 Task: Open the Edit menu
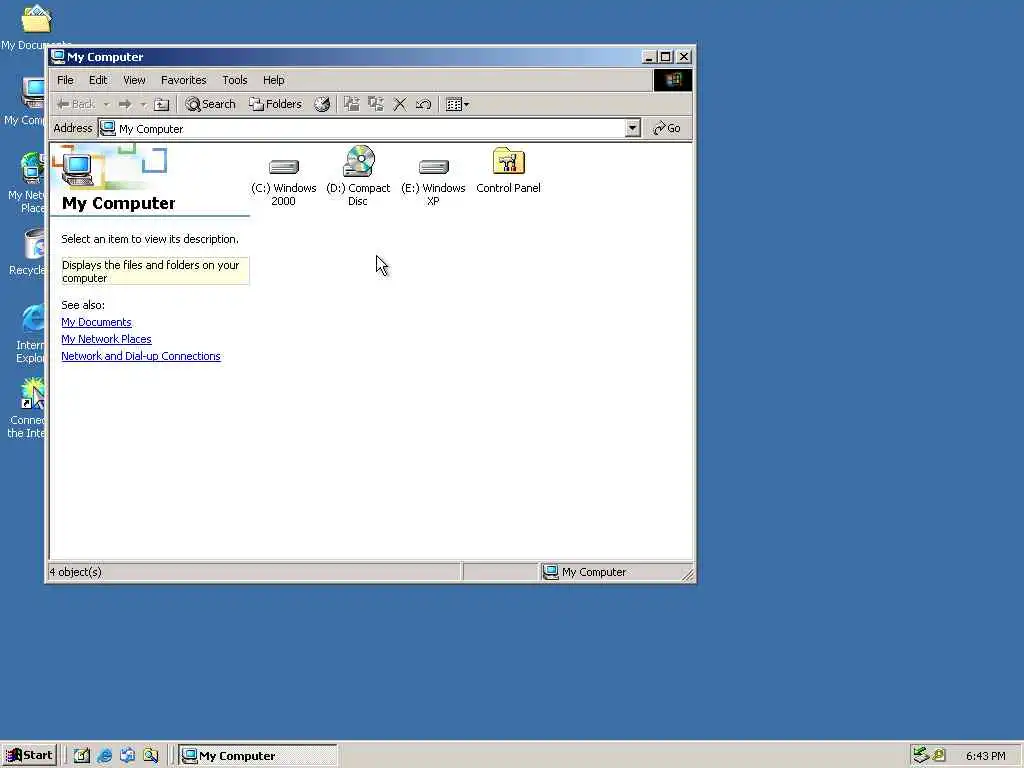pos(98,80)
